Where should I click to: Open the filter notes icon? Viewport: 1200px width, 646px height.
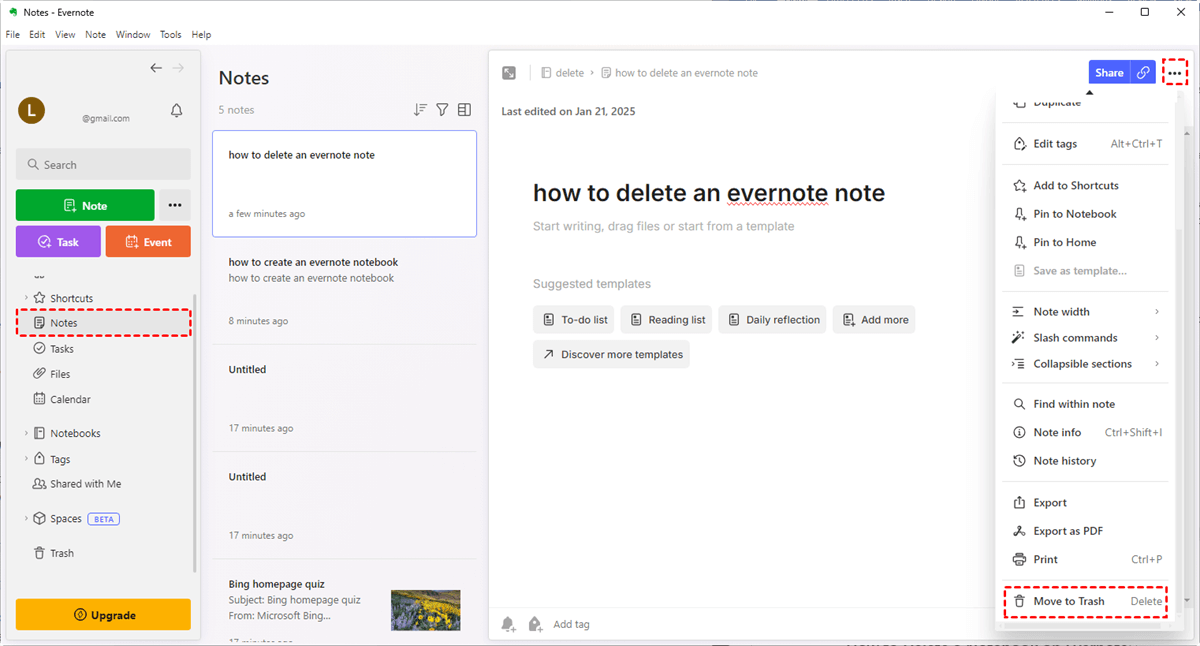pyautogui.click(x=442, y=110)
